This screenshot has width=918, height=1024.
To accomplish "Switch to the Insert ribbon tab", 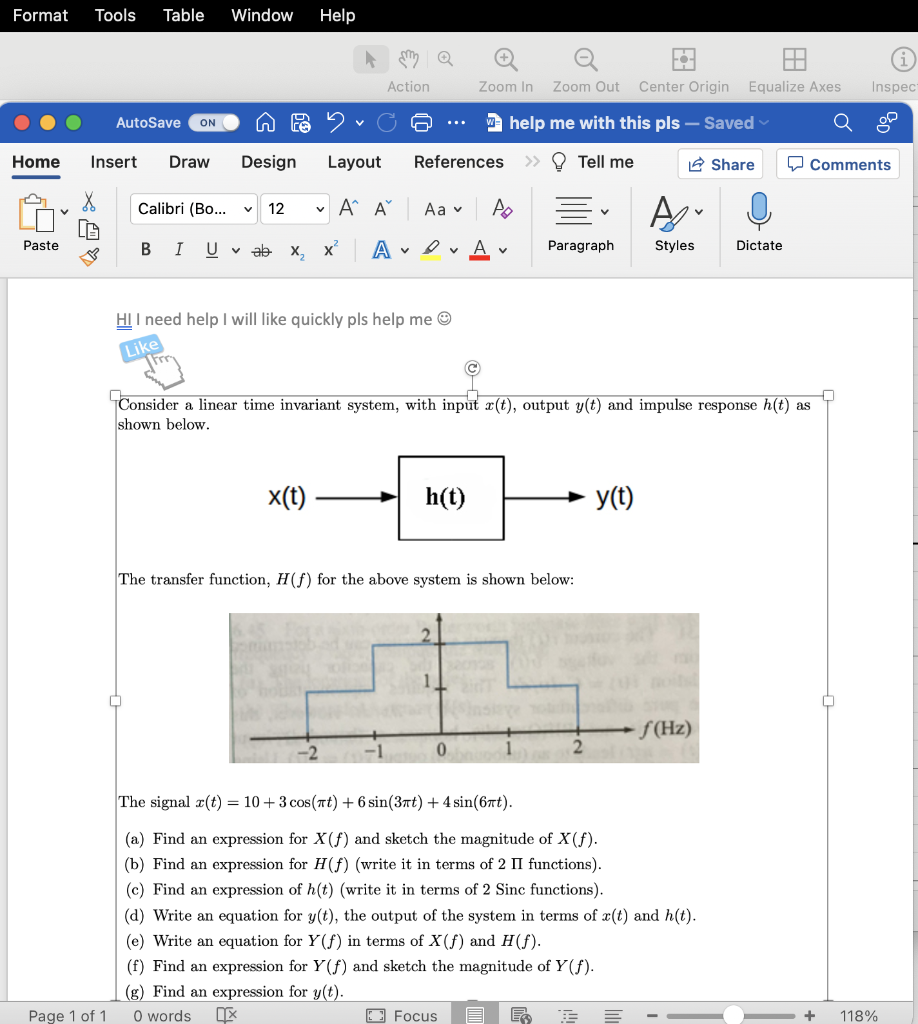I will coord(113,162).
